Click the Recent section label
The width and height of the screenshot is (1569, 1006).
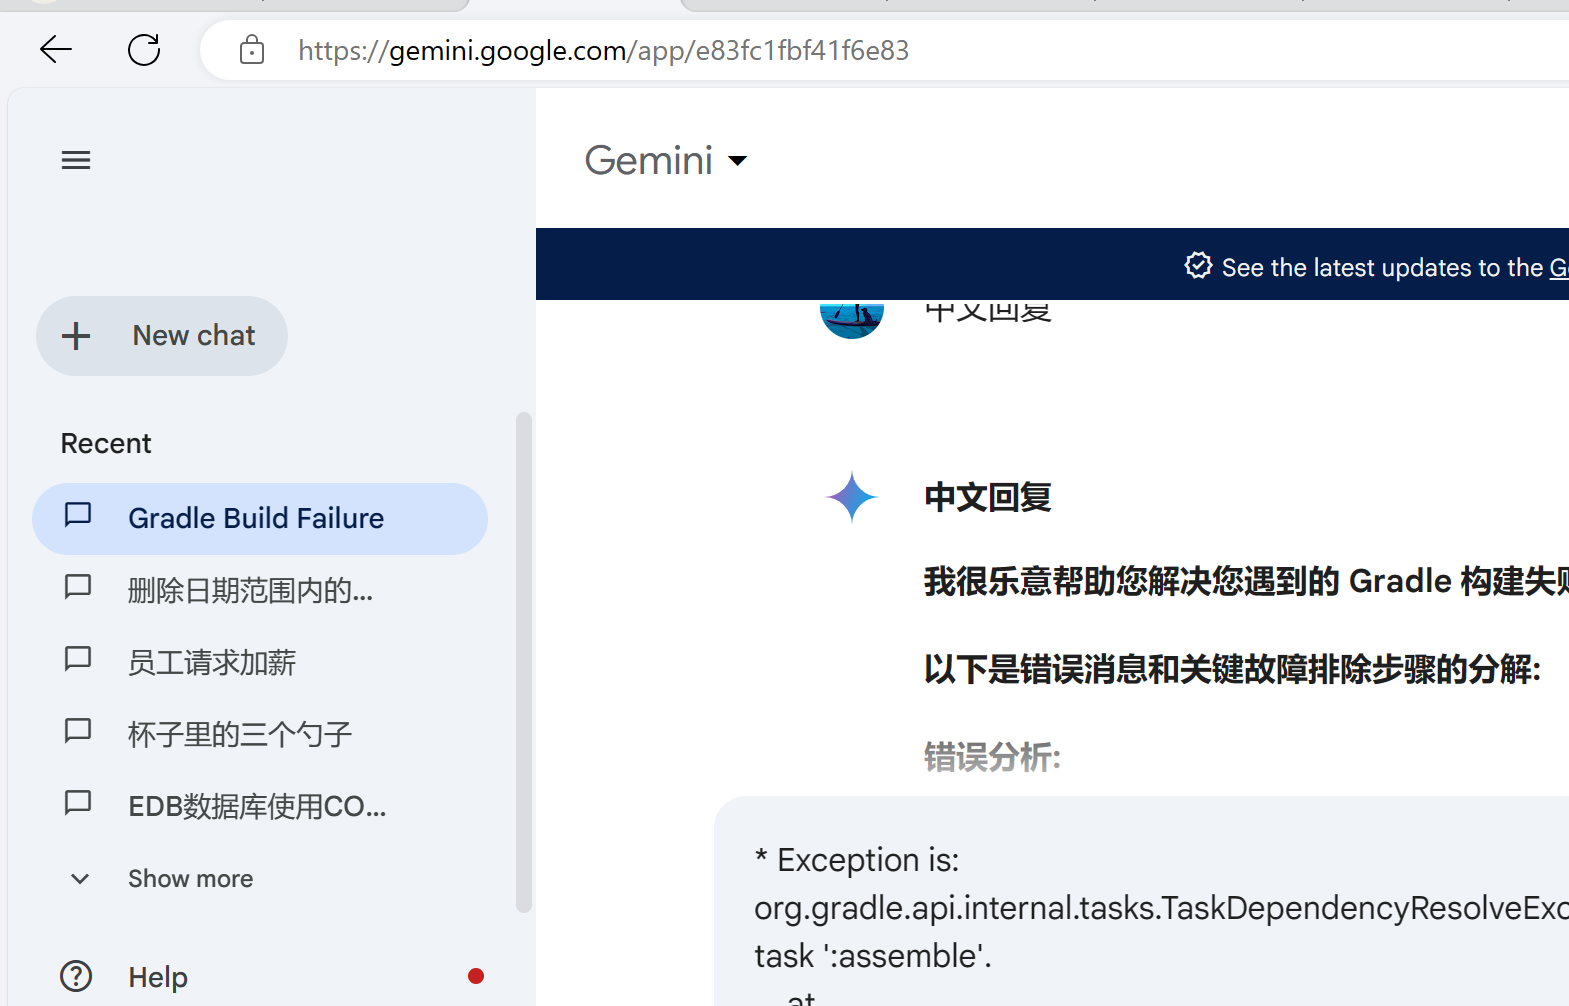[106, 444]
